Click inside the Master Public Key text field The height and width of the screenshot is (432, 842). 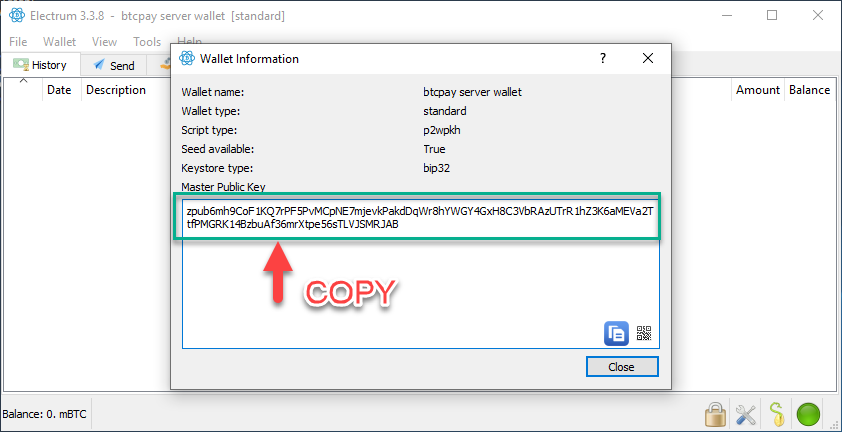coord(420,280)
